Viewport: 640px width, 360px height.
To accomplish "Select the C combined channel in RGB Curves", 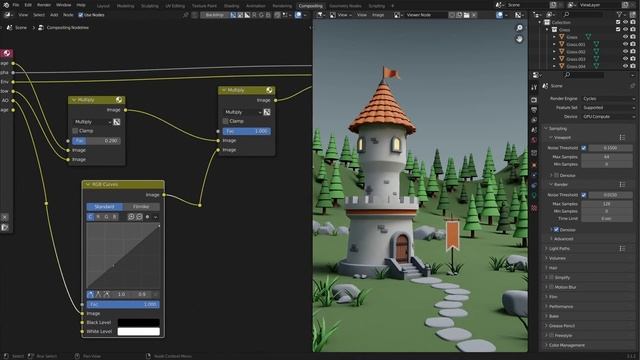I will [x=90, y=217].
